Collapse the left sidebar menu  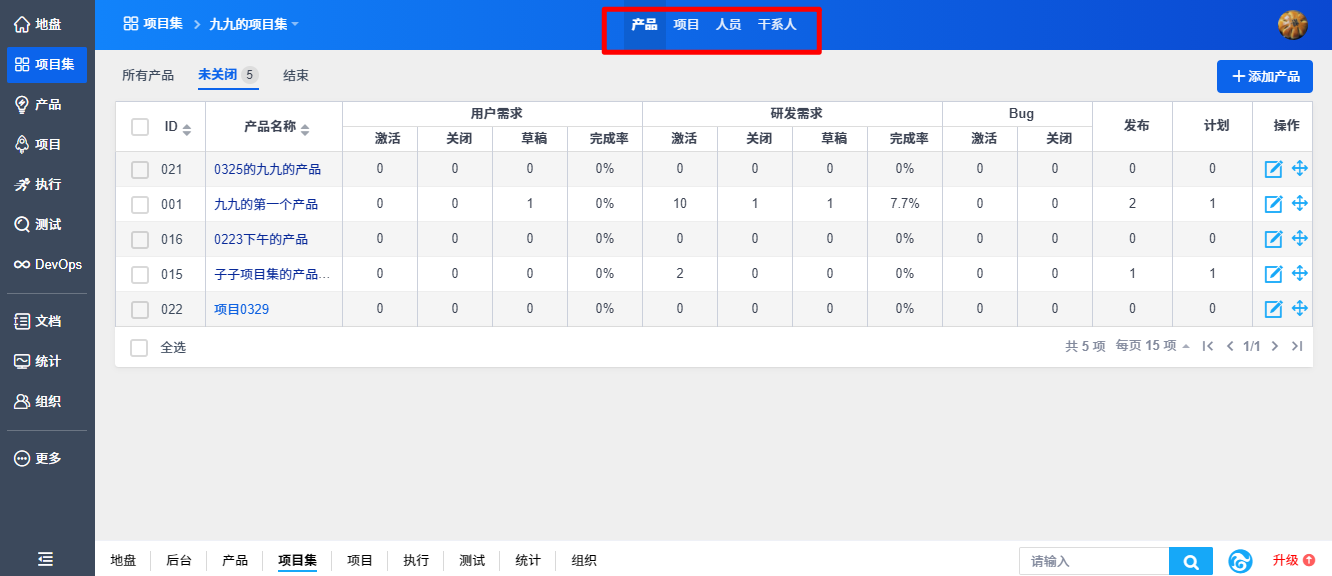[x=46, y=559]
